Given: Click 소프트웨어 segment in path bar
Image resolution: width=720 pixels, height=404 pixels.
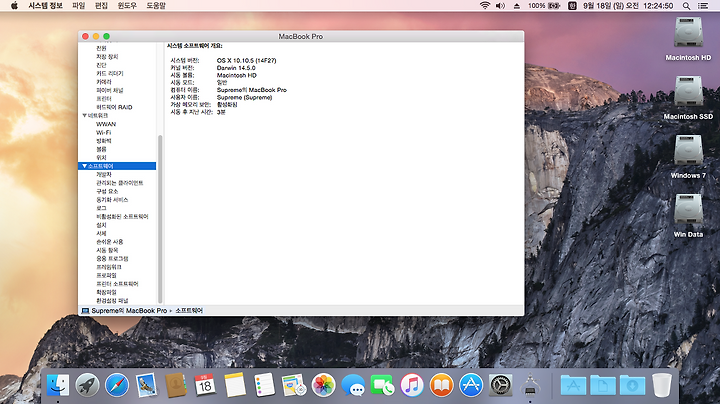Looking at the screenshot, I should tap(189, 311).
